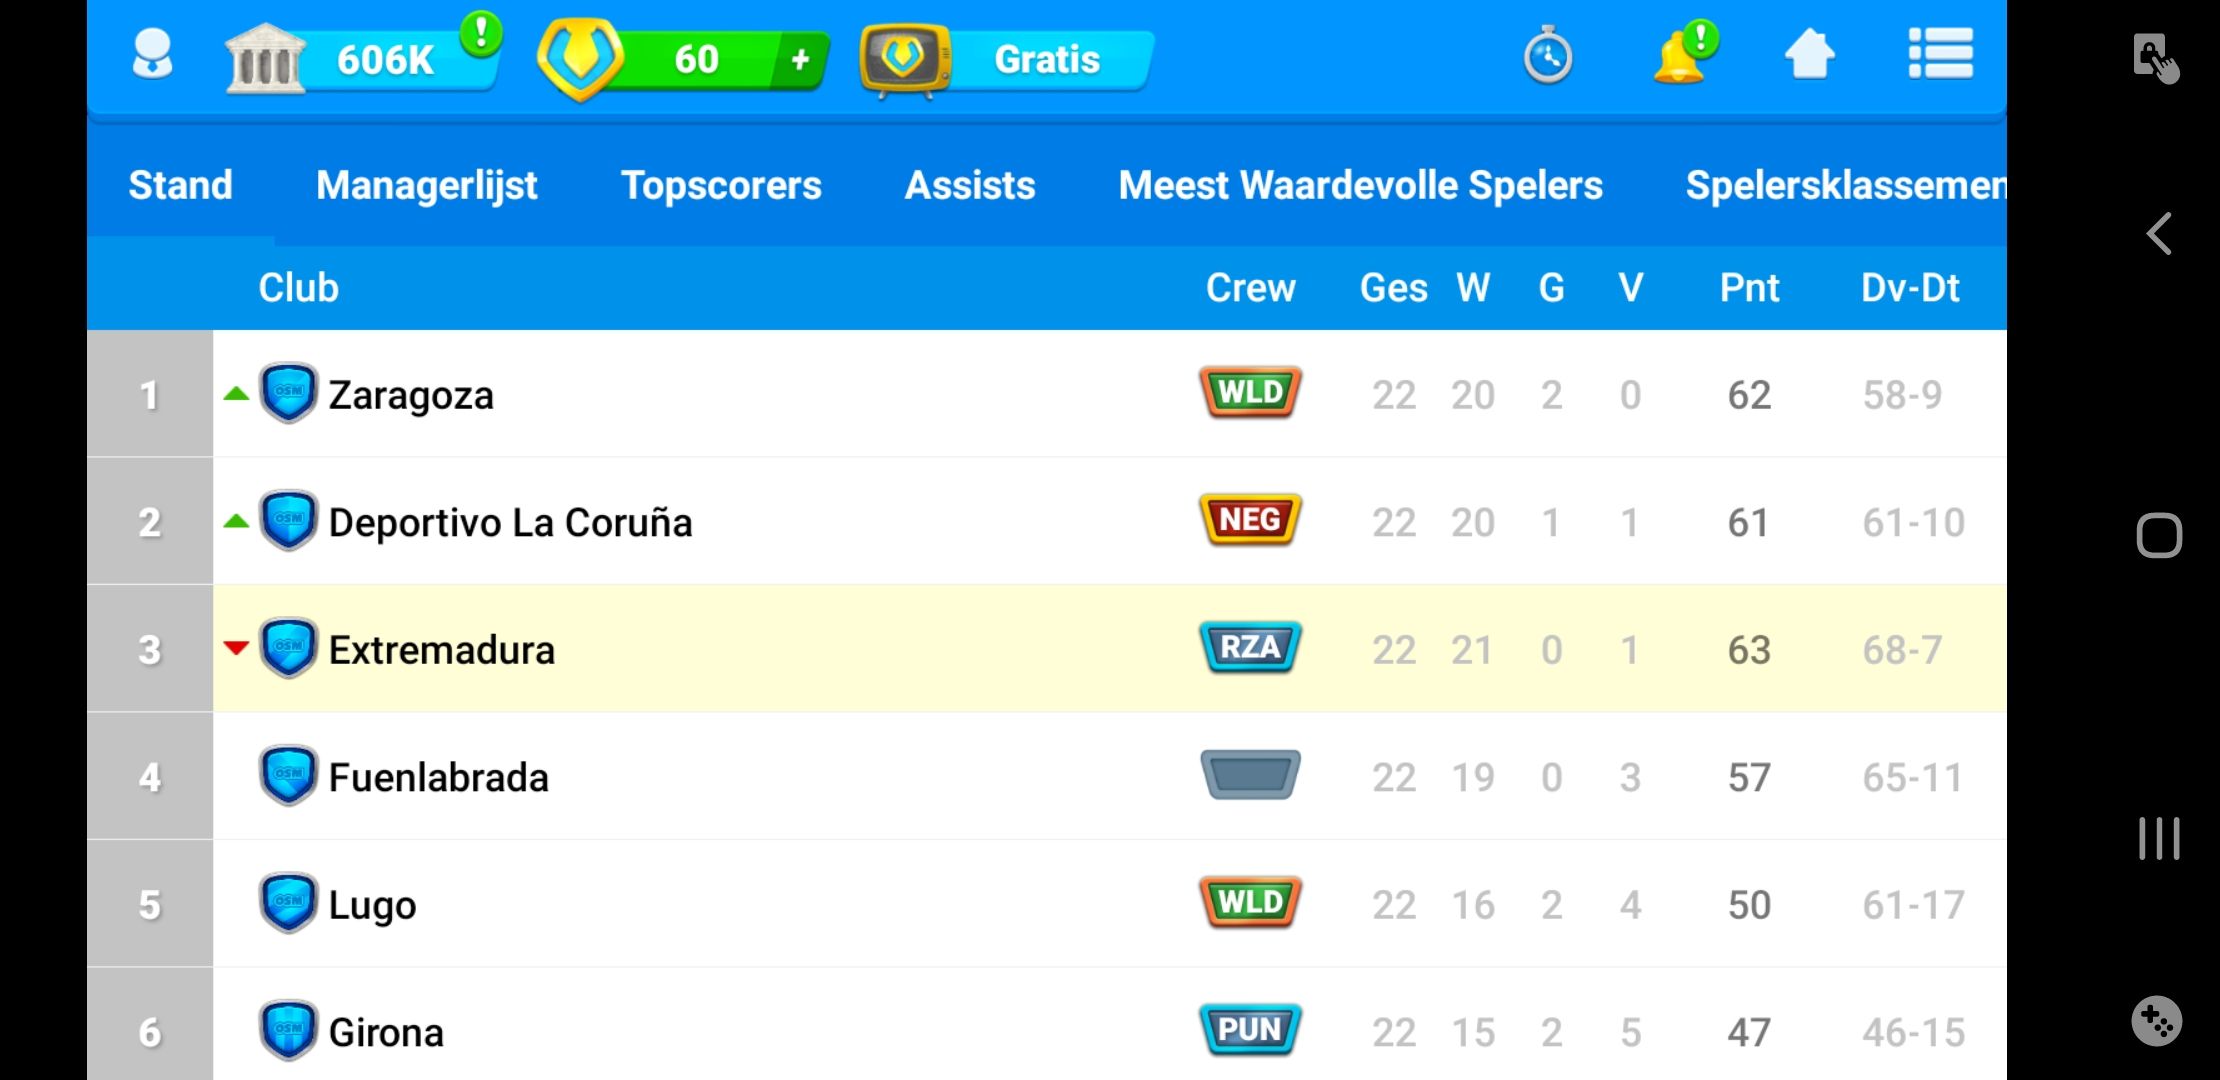Select Meest Waardevolle Spelers tab
Screen dimensions: 2220x1080
[1360, 185]
